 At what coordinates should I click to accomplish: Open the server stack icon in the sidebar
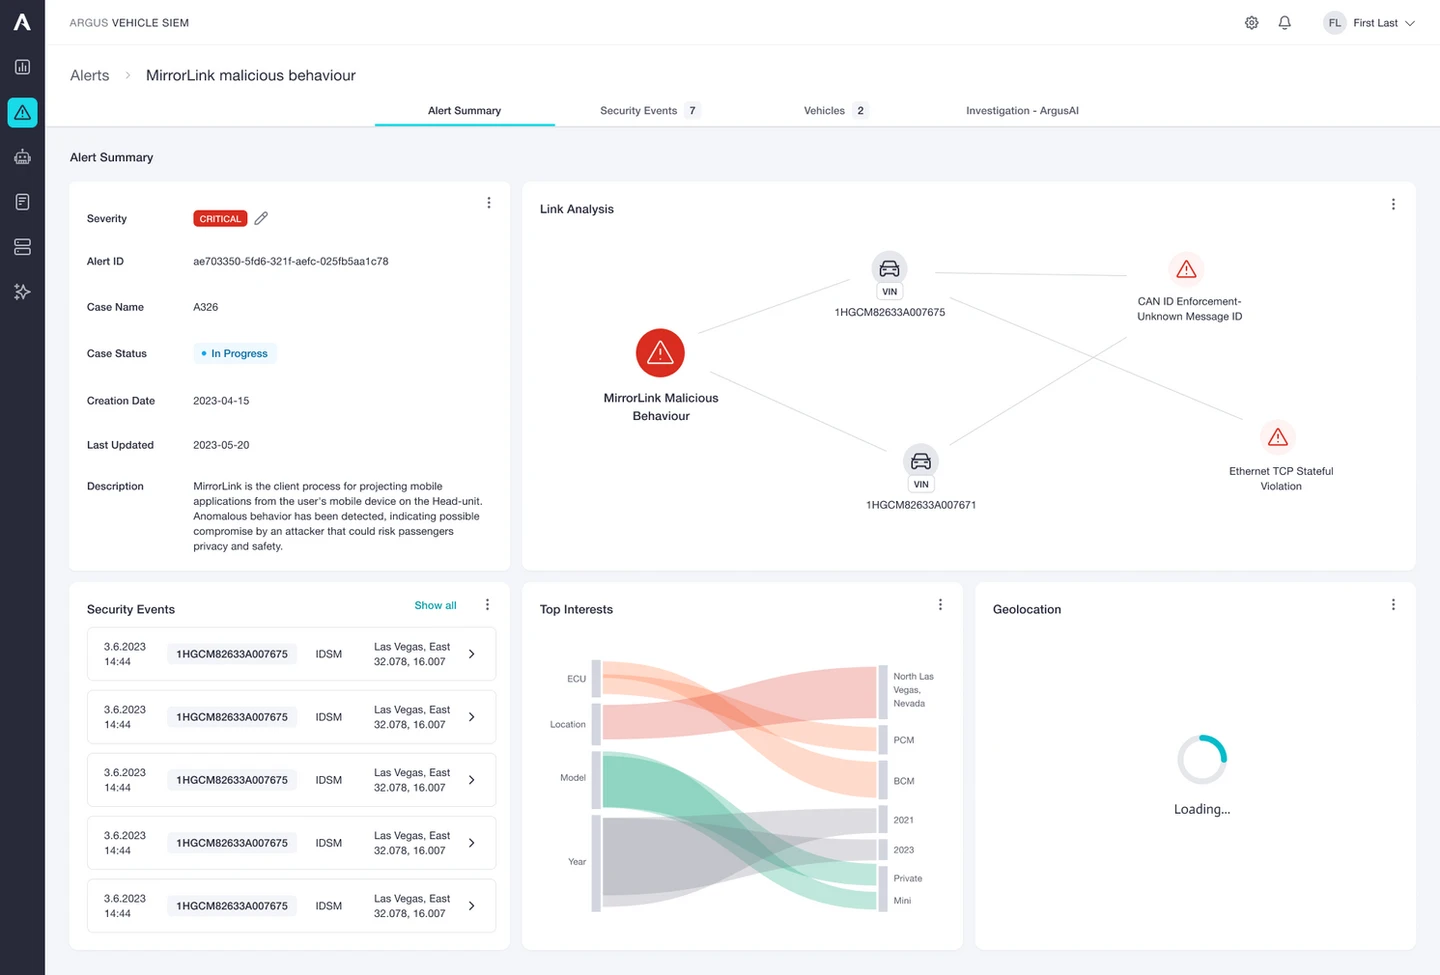(x=22, y=247)
